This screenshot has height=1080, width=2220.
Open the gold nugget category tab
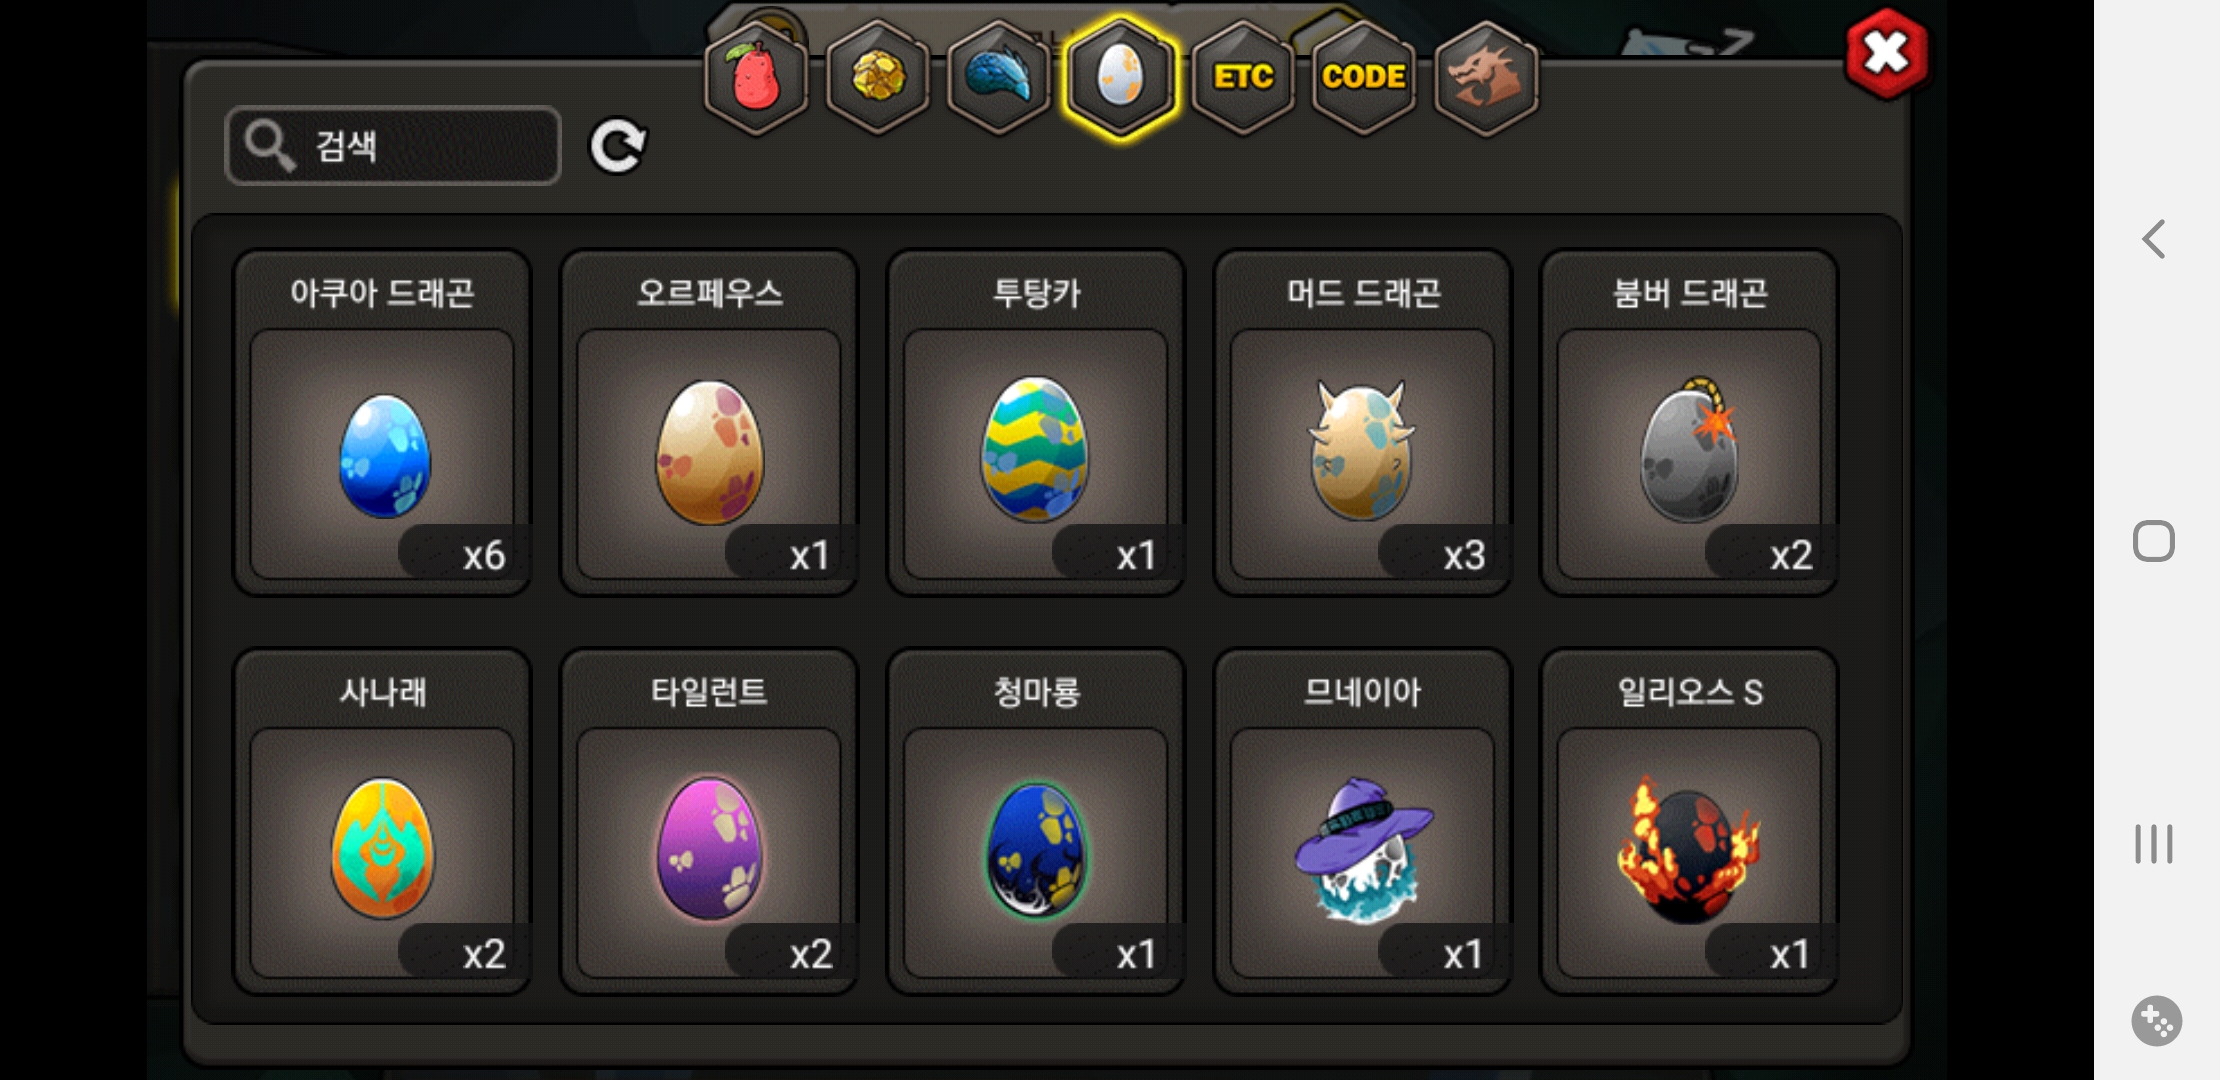[x=878, y=77]
